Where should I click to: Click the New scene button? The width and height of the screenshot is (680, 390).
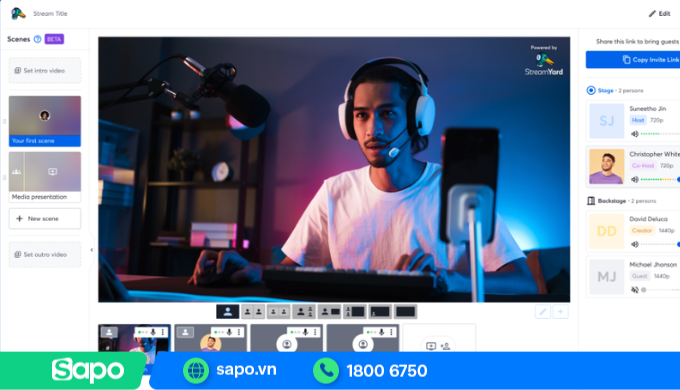pyautogui.click(x=45, y=219)
